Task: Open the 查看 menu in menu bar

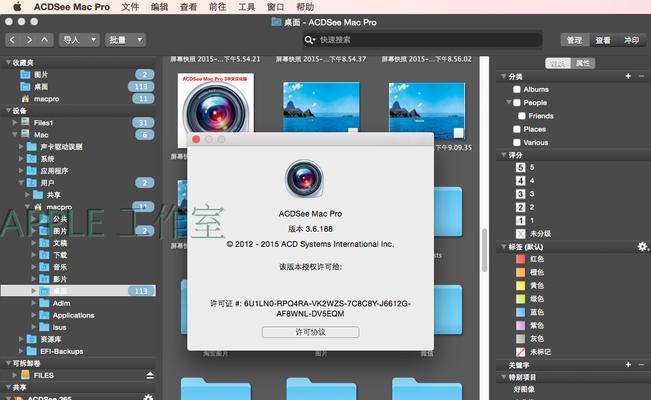Action: click(x=188, y=7)
